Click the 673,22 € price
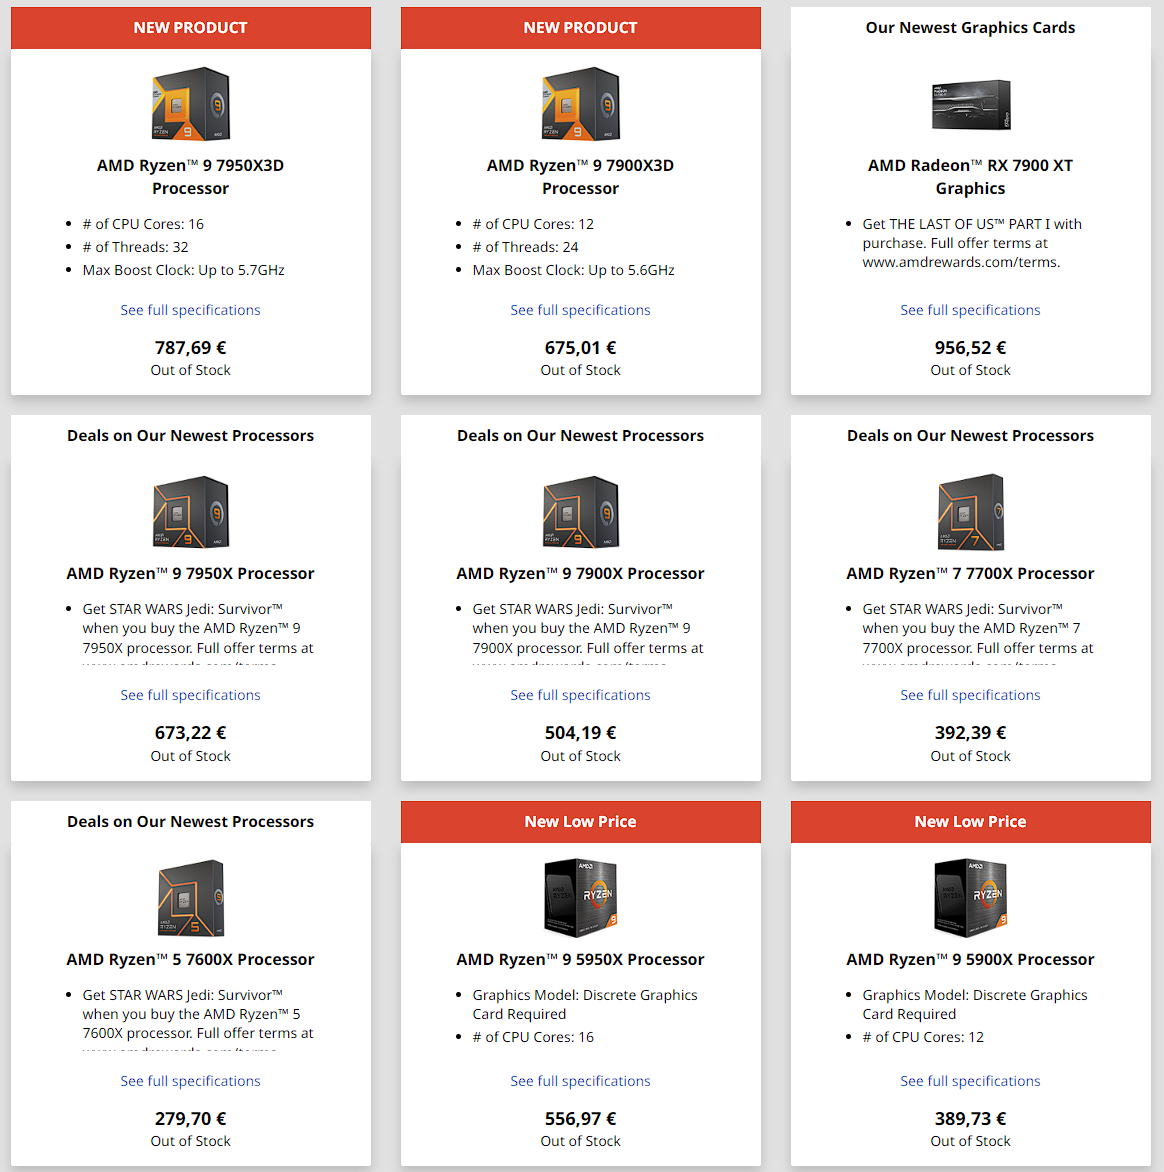Viewport: 1164px width, 1172px height. click(191, 732)
